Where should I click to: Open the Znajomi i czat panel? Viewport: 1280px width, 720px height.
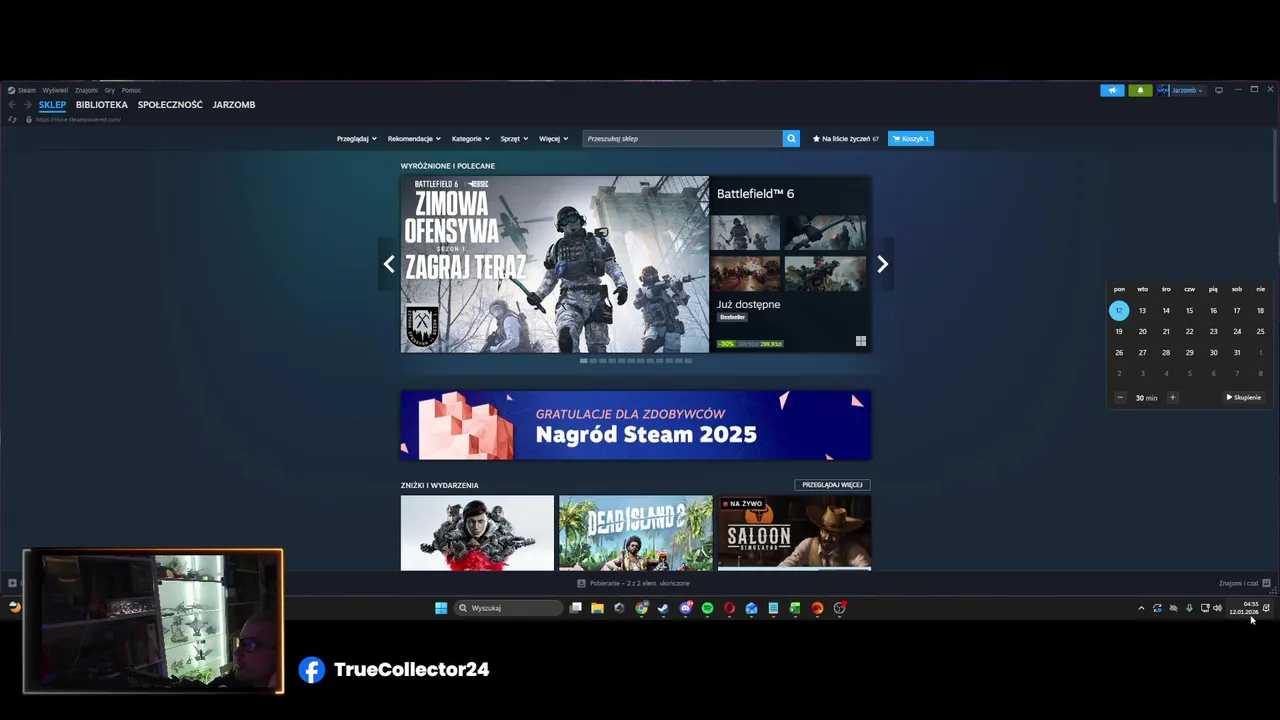click(1244, 583)
